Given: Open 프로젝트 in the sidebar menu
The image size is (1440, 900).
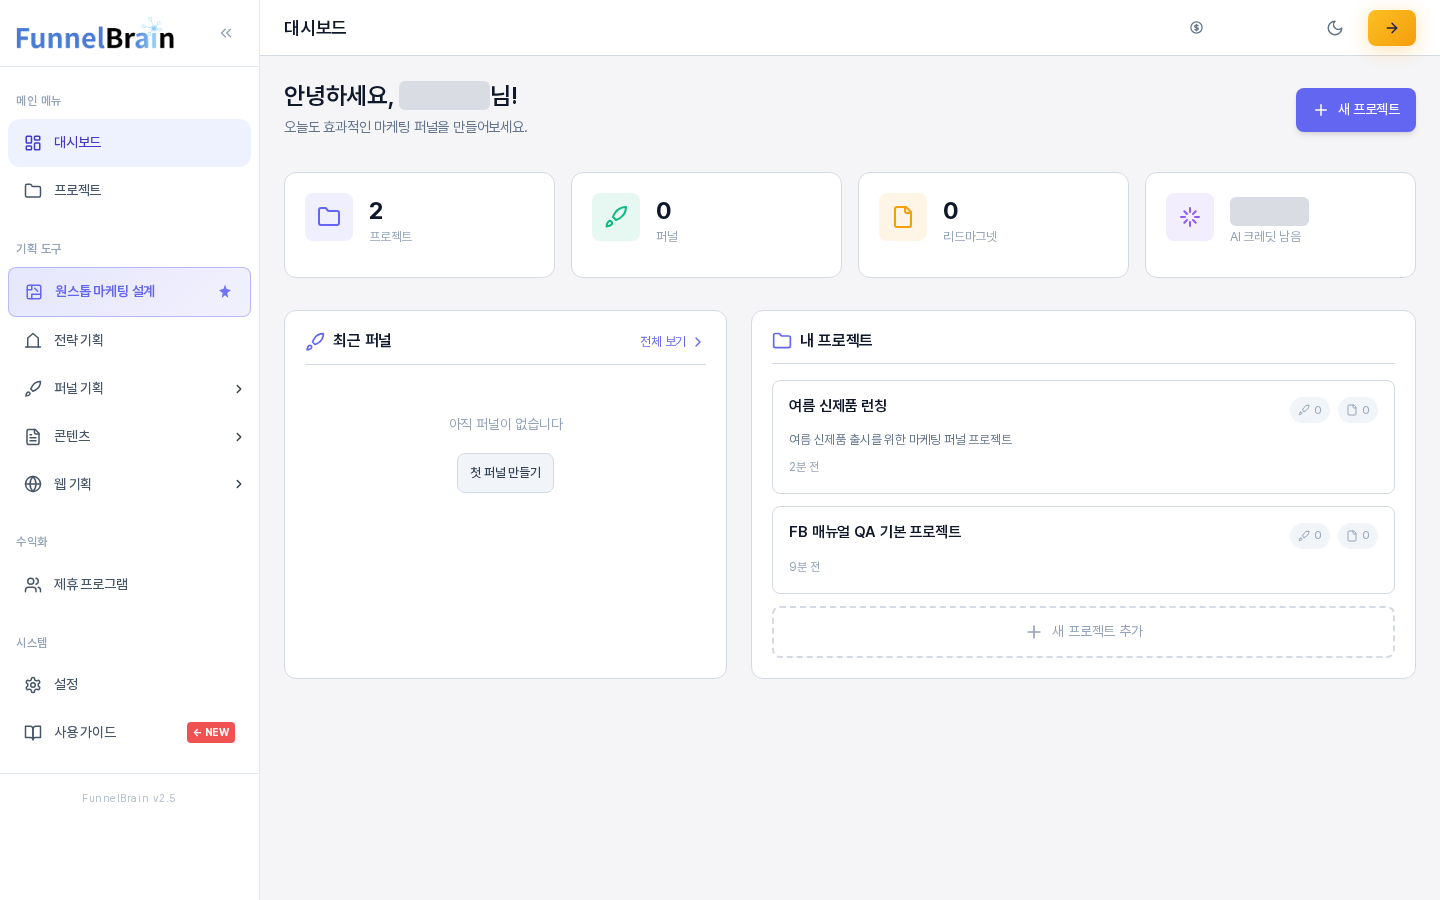Looking at the screenshot, I should pos(129,191).
